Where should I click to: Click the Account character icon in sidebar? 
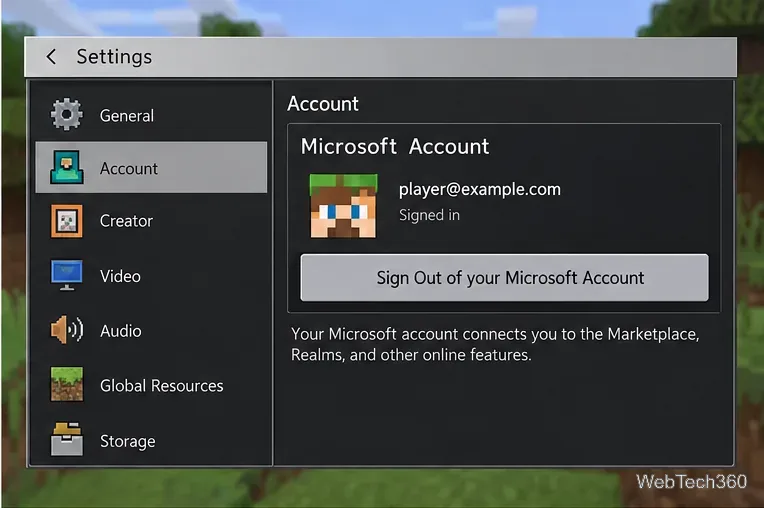point(67,168)
